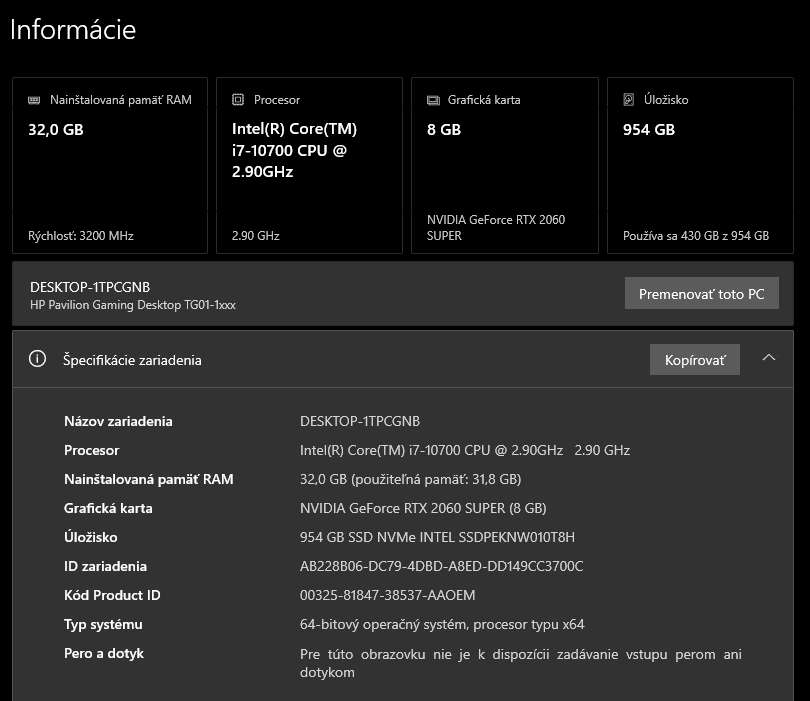
Task: Click the info circle next to Špecifikácie zariadenia
Action: (37, 358)
